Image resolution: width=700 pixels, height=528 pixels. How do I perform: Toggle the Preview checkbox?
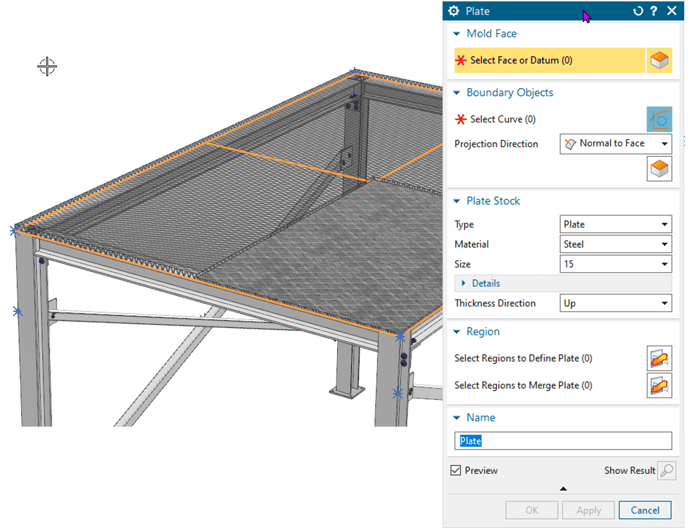(x=456, y=470)
